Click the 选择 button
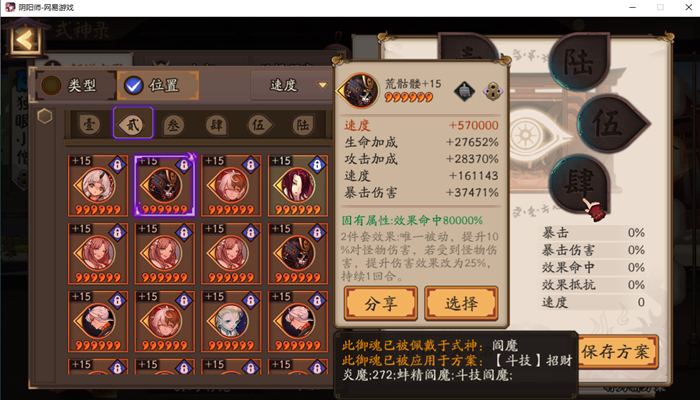Image resolution: width=700 pixels, height=400 pixels. pyautogui.click(x=461, y=304)
